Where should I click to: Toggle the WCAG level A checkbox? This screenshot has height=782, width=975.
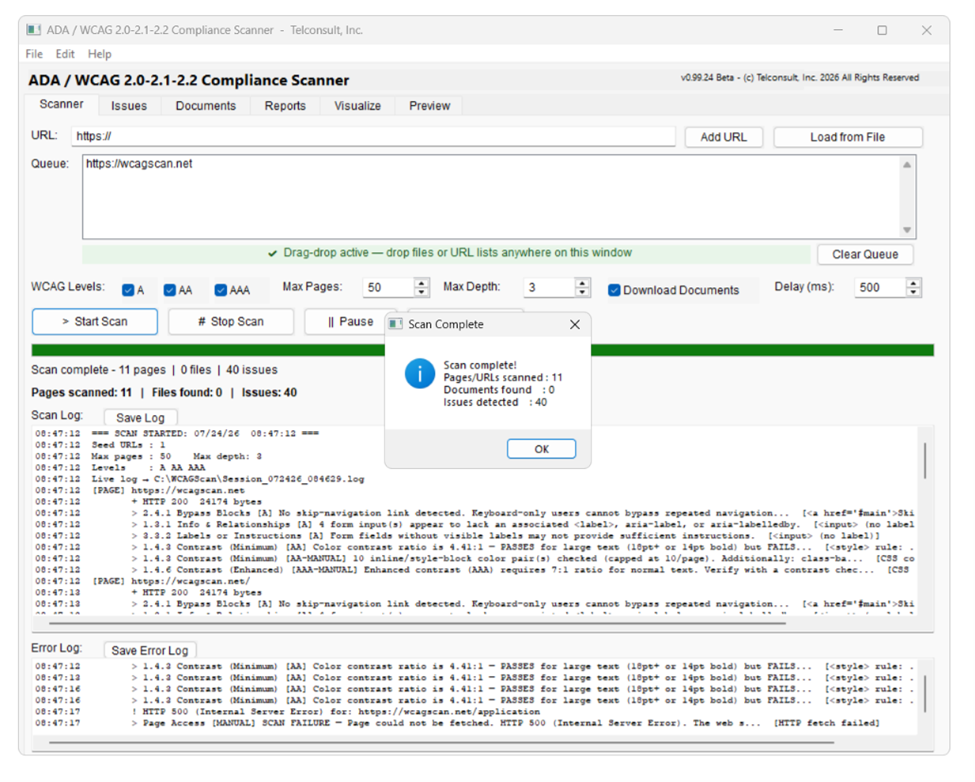128,290
